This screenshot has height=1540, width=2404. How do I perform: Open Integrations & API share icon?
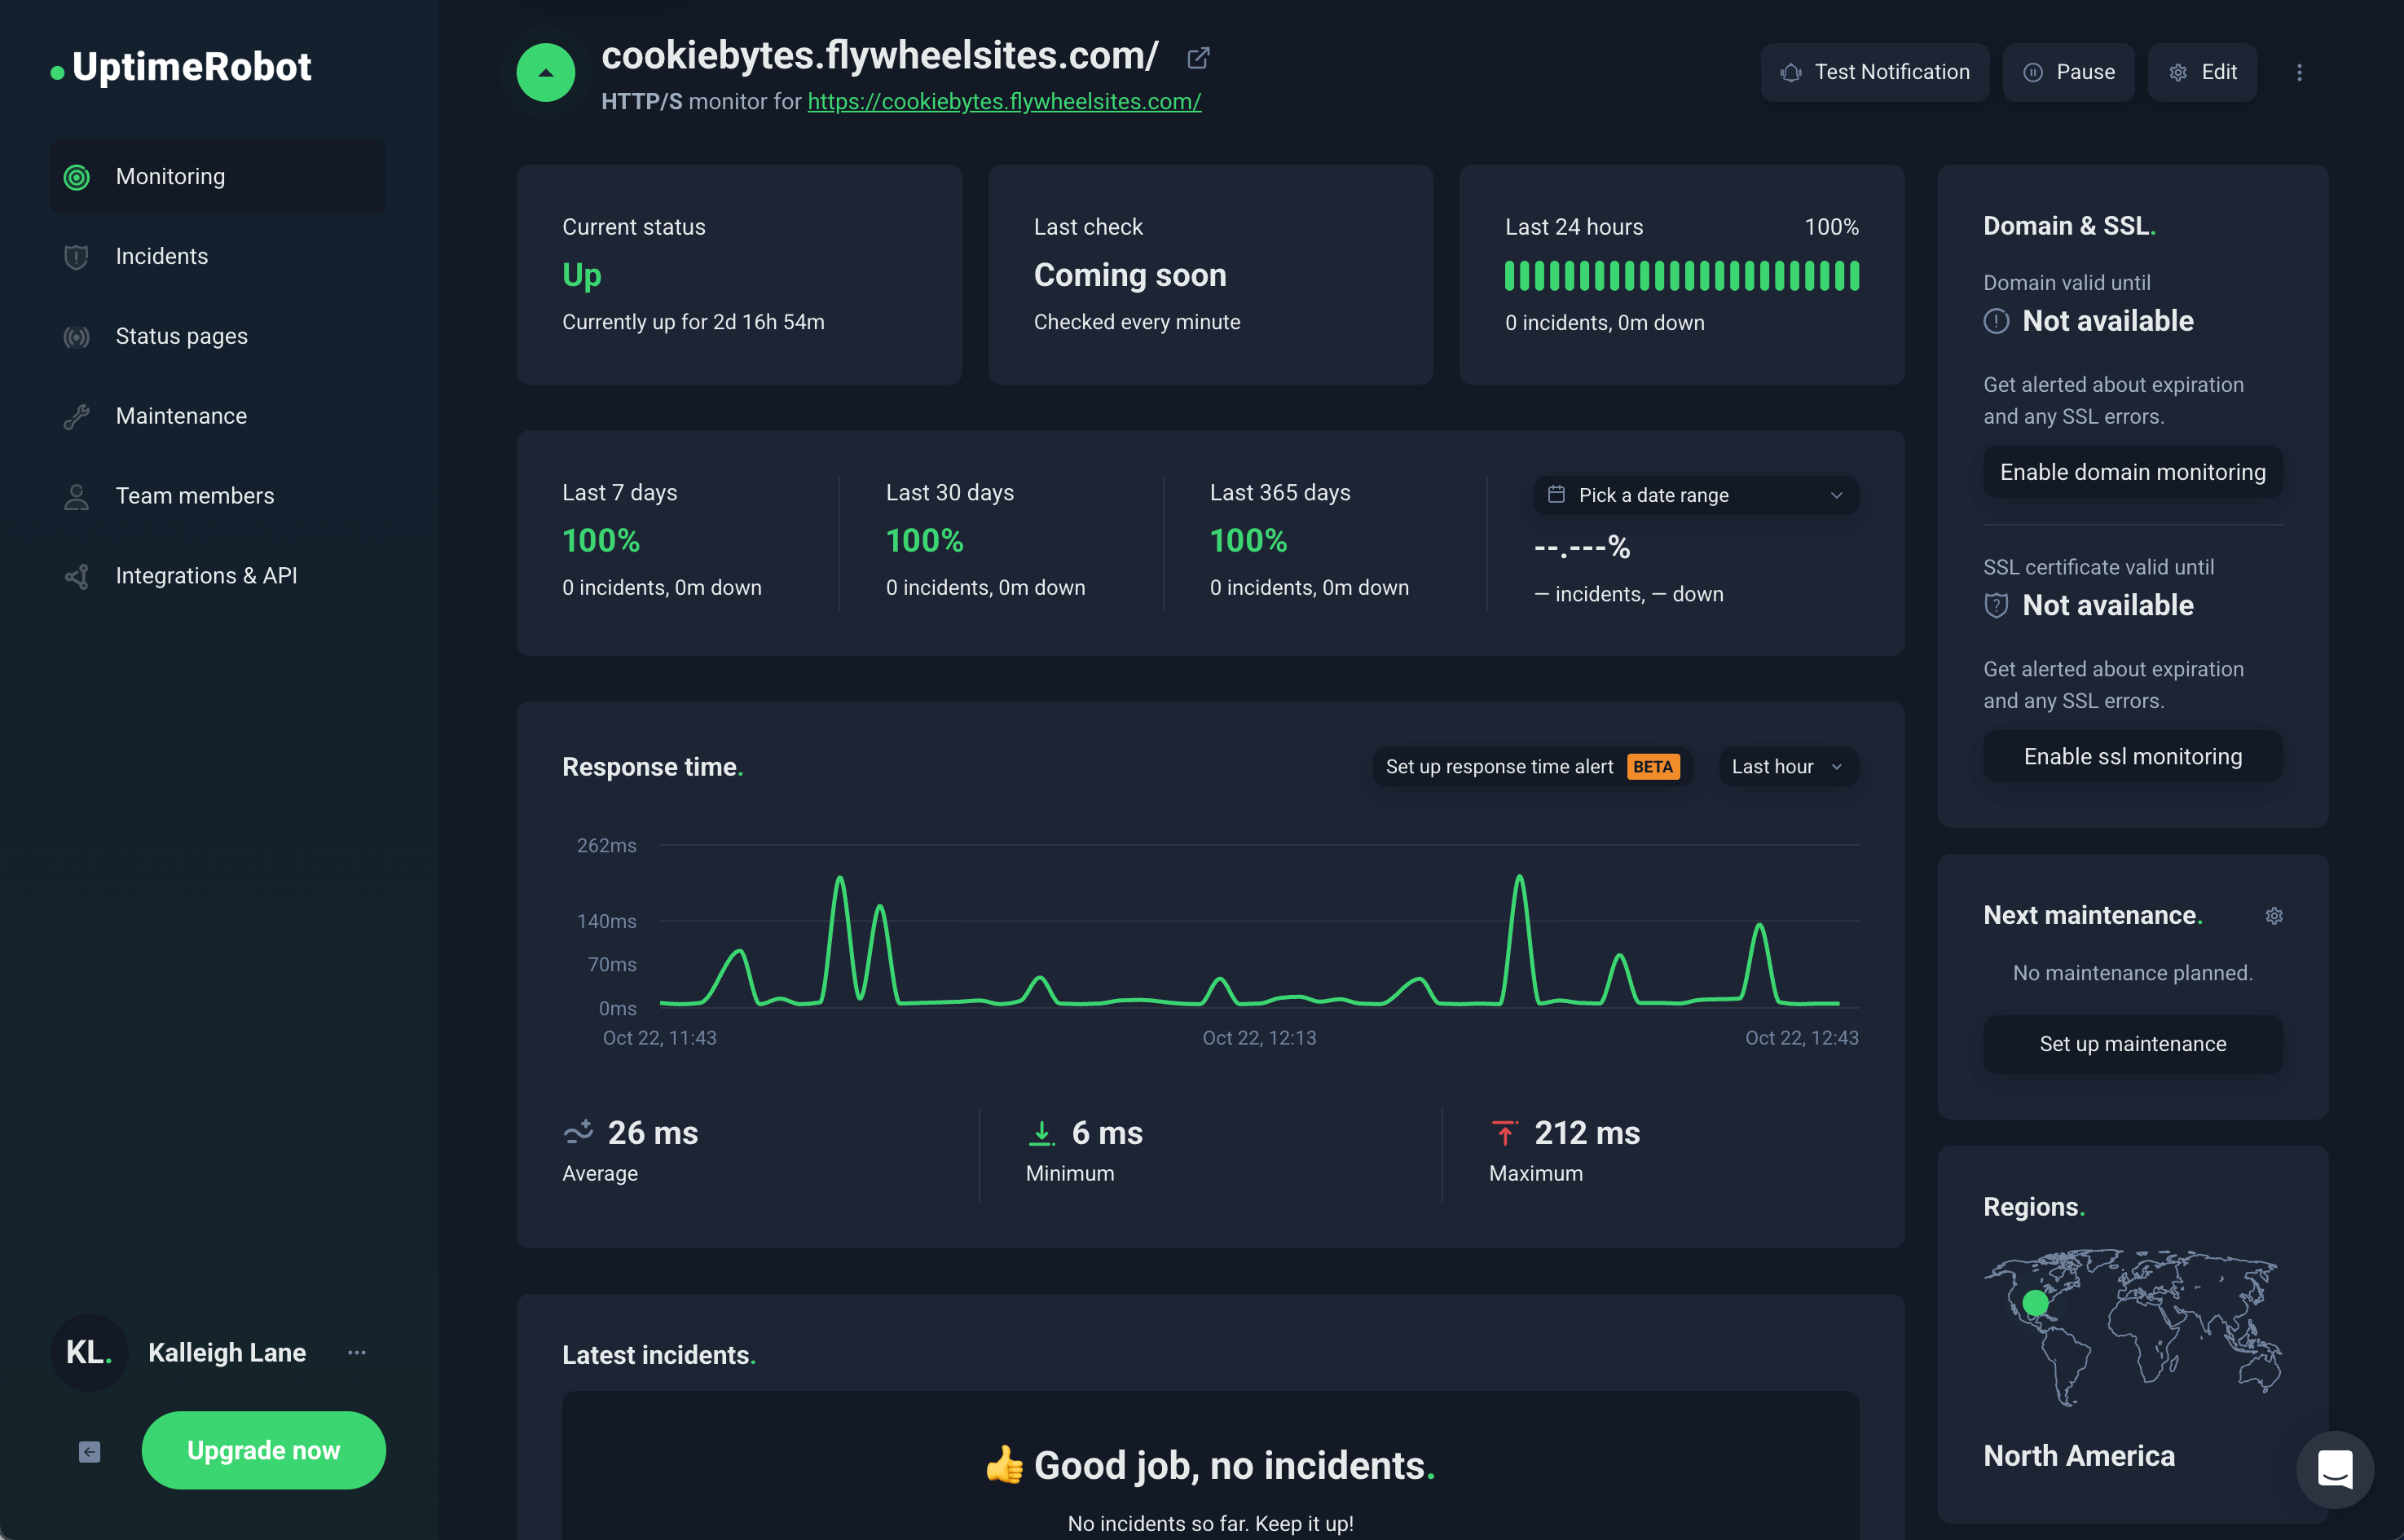click(x=76, y=576)
